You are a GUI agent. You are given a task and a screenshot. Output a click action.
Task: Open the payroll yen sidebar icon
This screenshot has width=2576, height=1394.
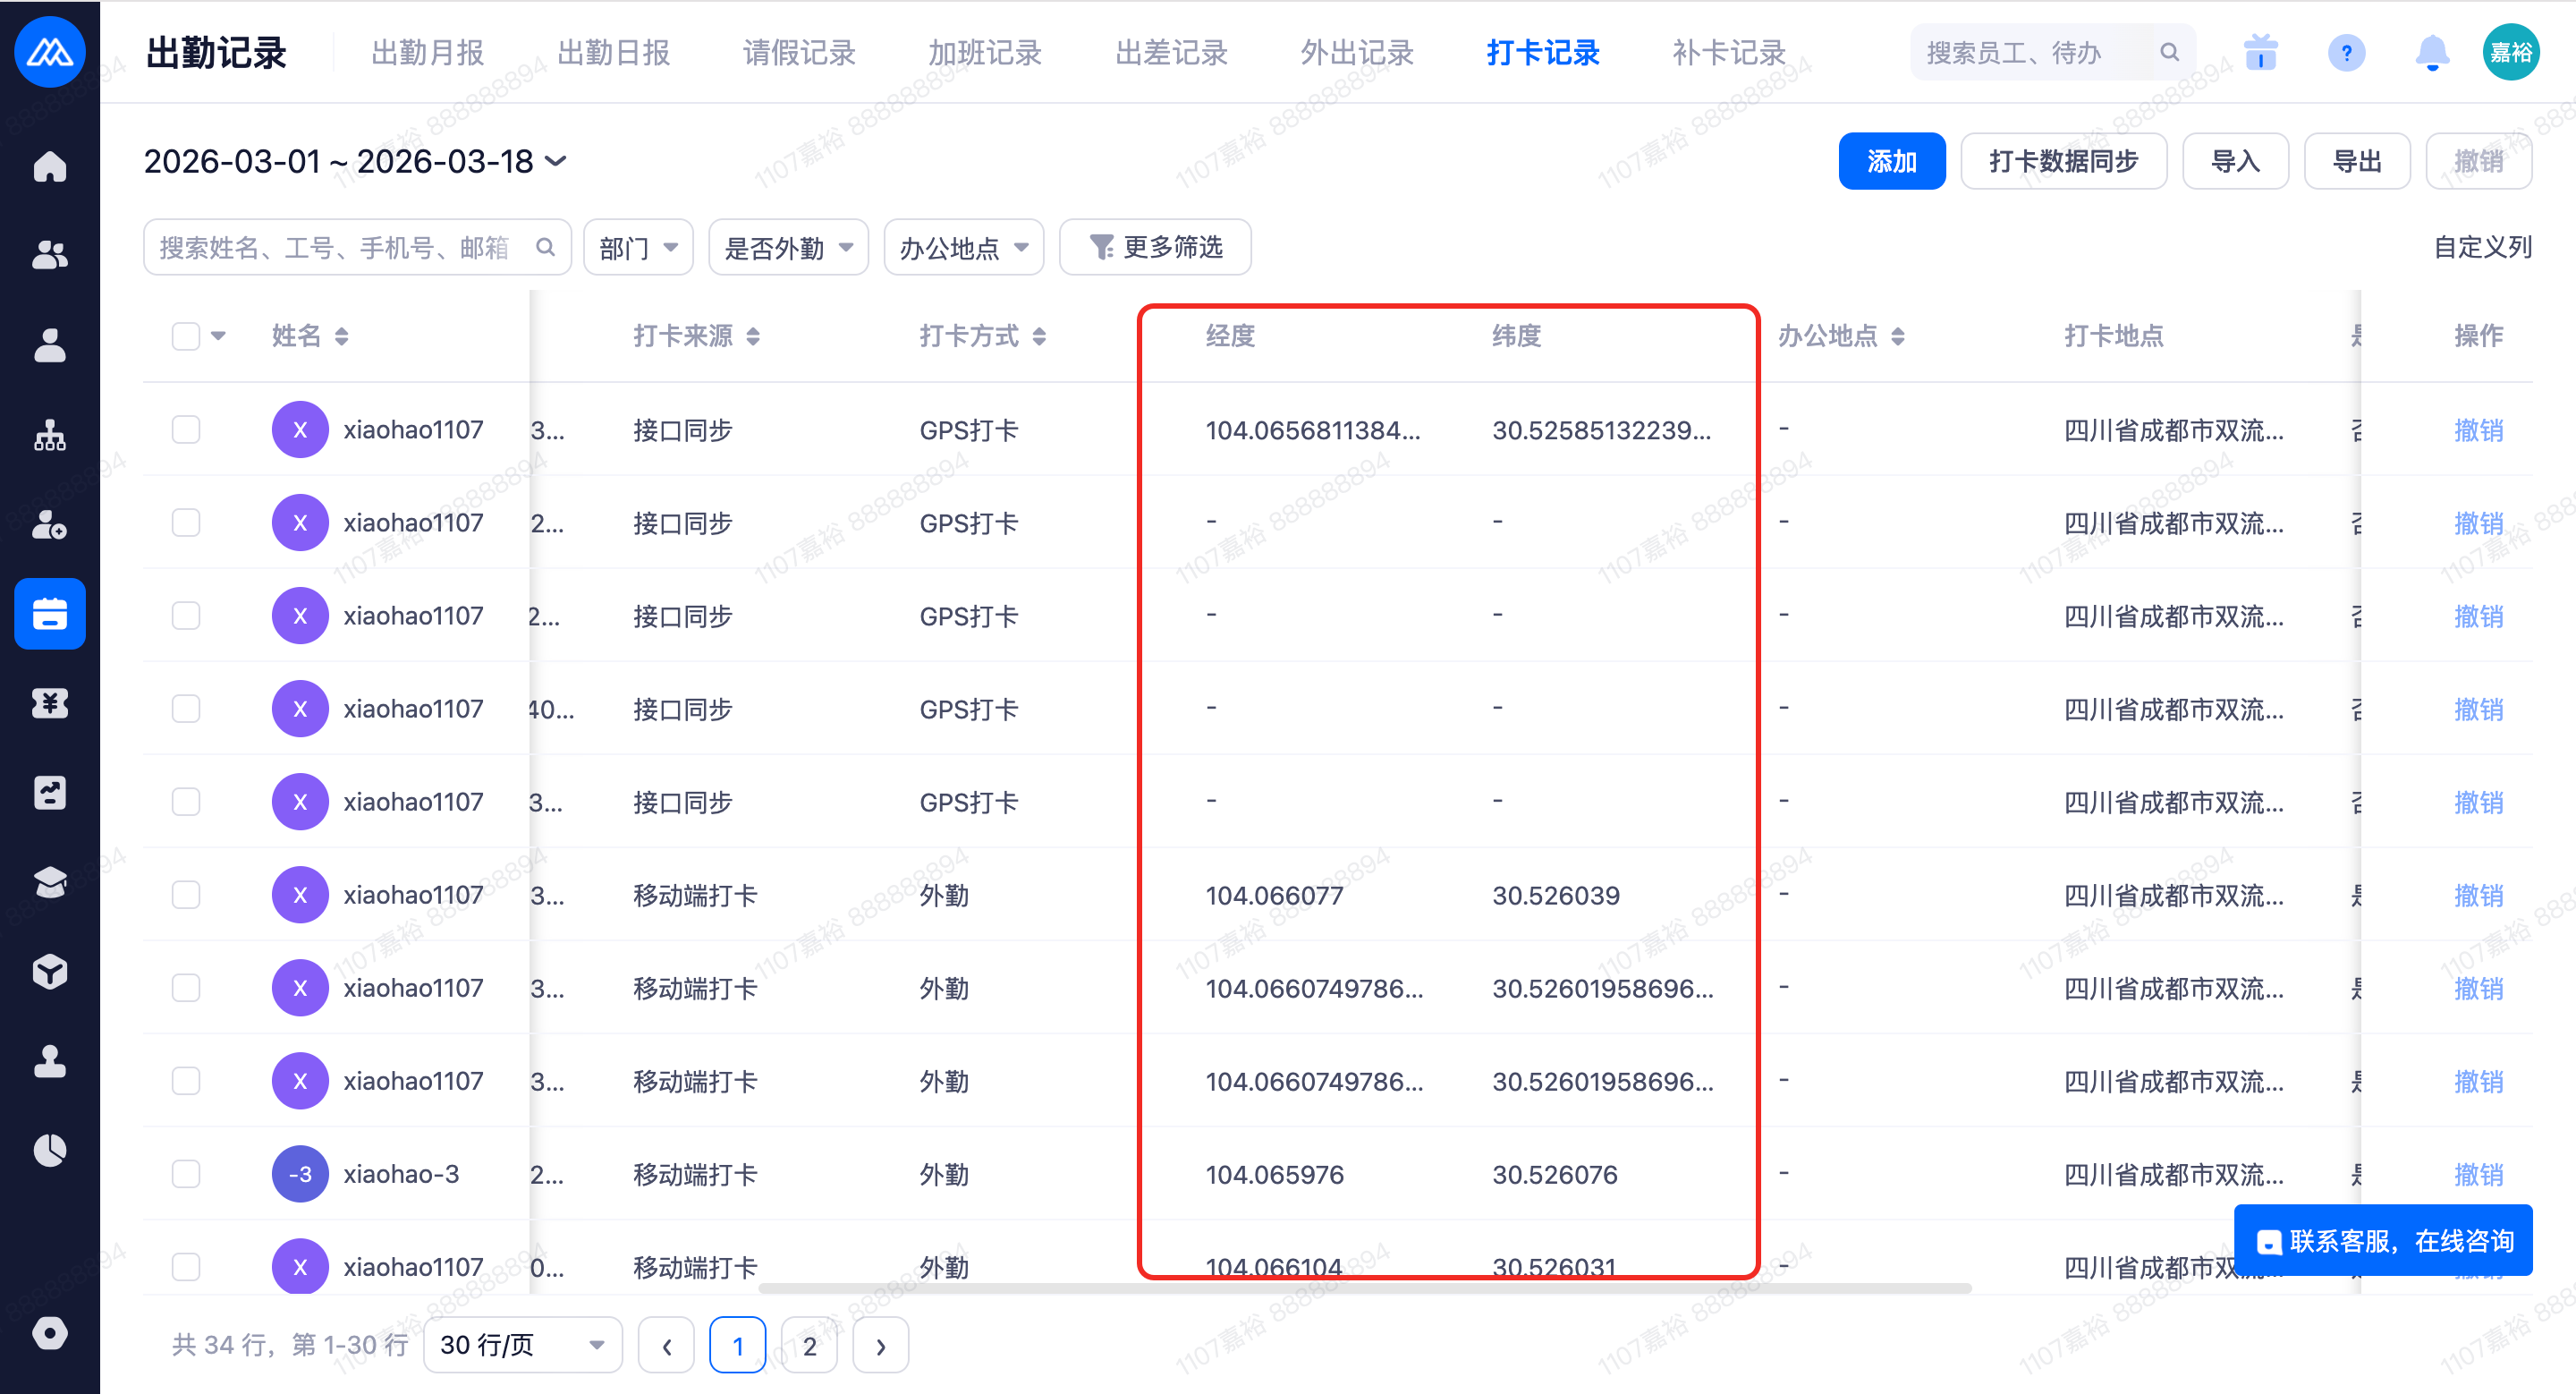tap(49, 703)
